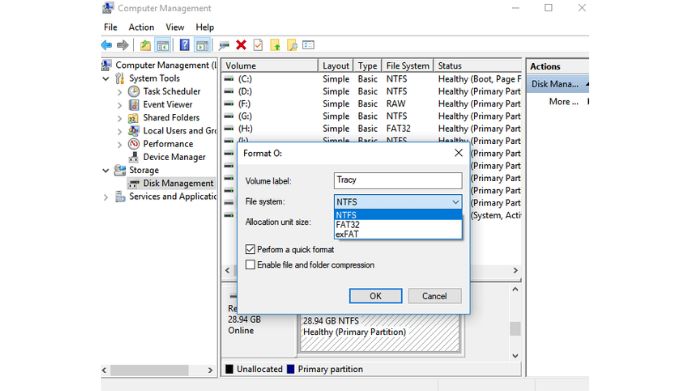Click the disk map vertical scrollbar thumb

click(515, 329)
